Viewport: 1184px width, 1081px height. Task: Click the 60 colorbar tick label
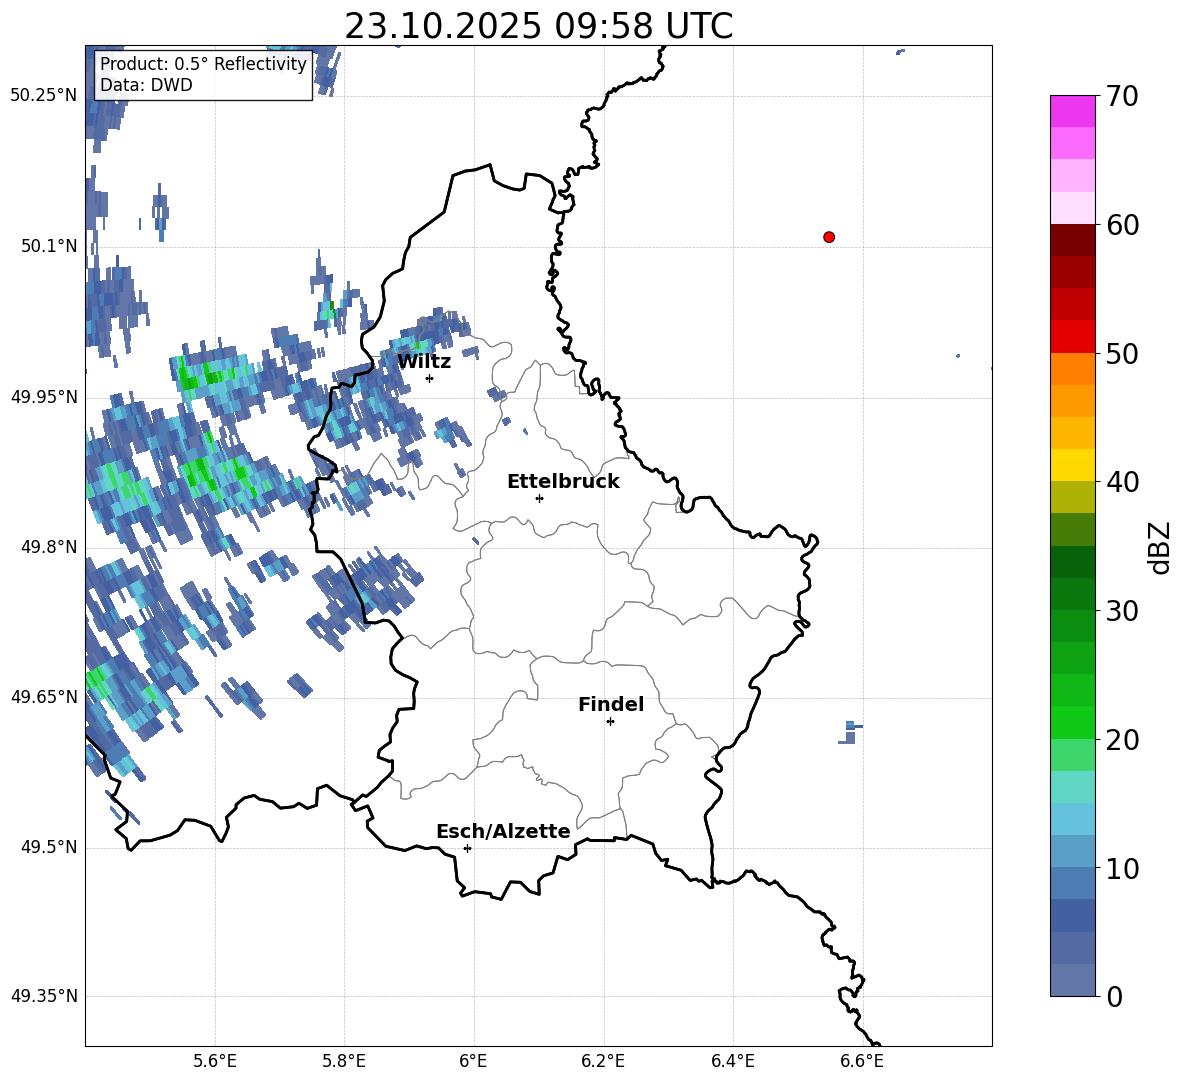coord(1121,225)
